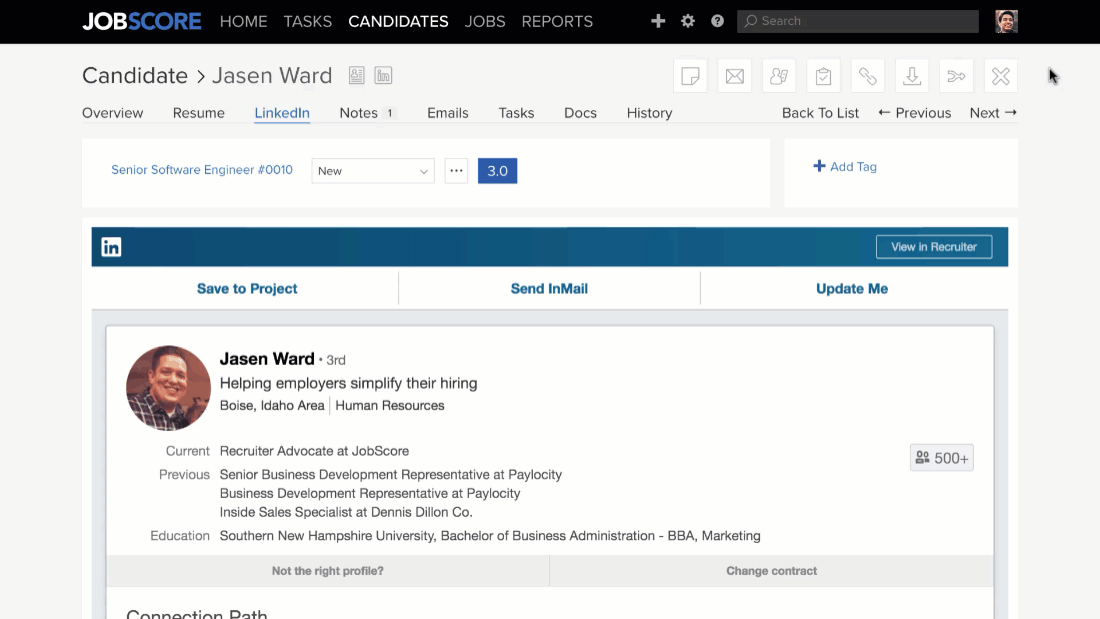Click Jasen Ward's profile photo
The image size is (1100, 619).
(168, 388)
